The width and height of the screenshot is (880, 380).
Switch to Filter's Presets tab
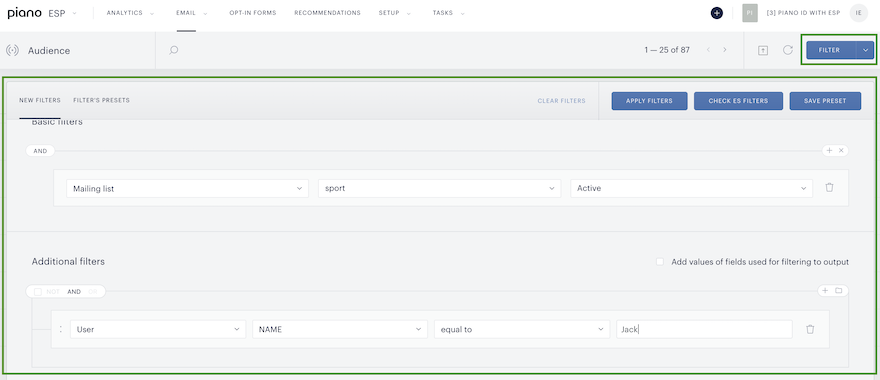coord(101,100)
